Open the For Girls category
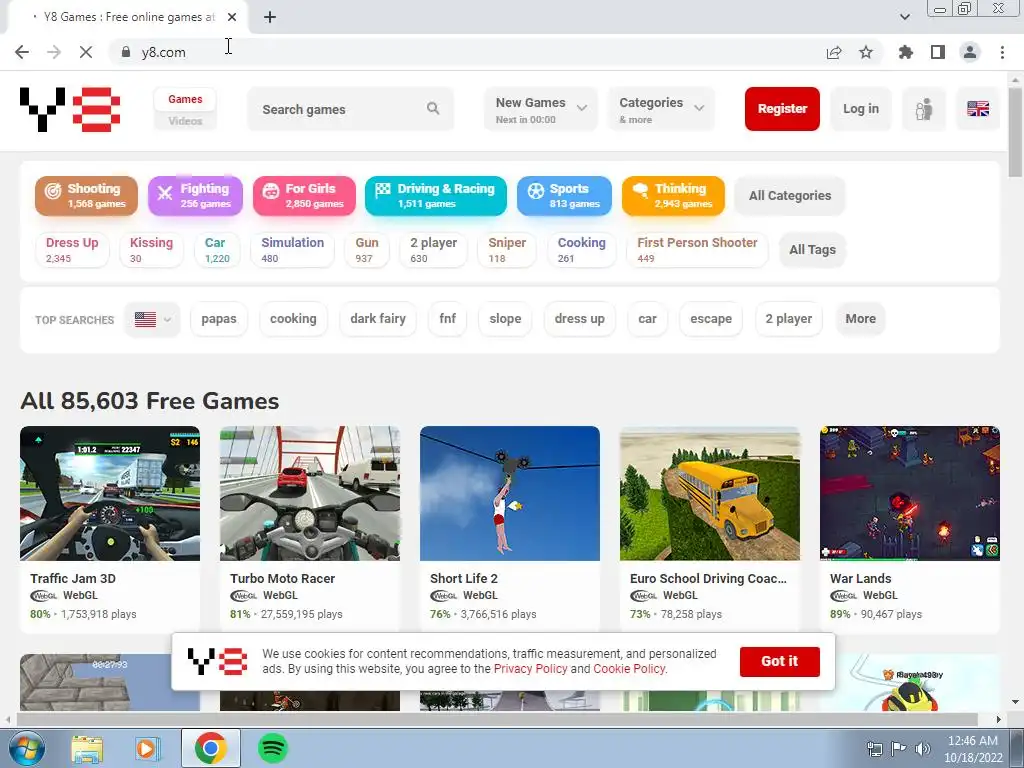This screenshot has height=768, width=1024. [304, 195]
